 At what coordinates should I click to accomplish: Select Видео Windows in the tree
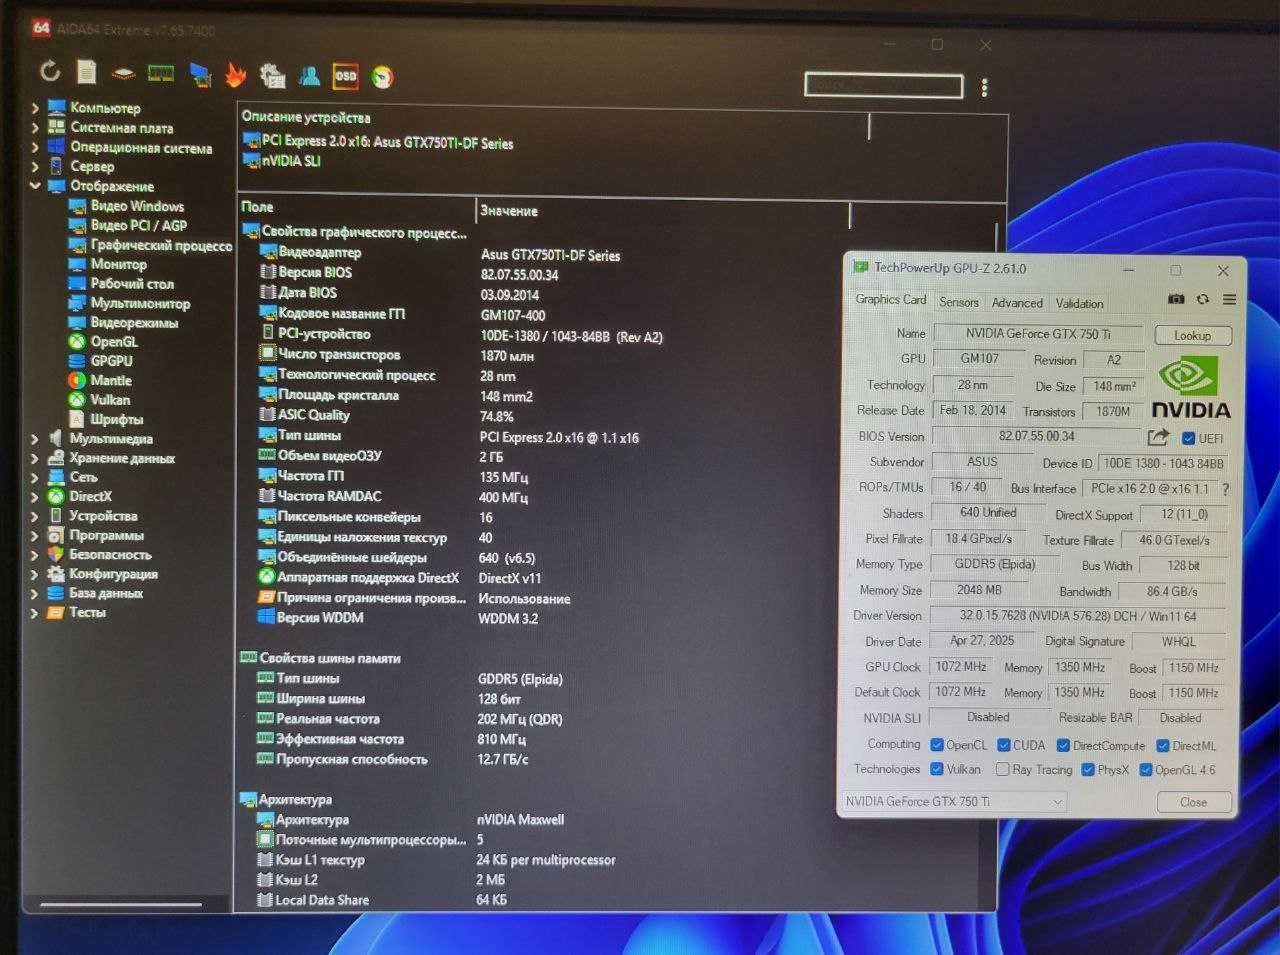[137, 206]
